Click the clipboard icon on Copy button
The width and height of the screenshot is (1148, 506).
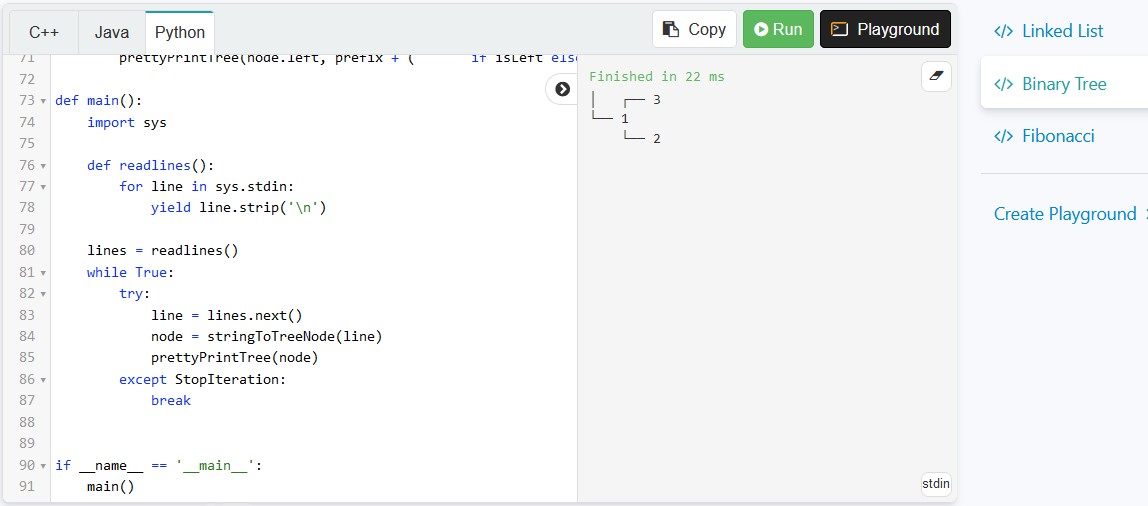click(x=671, y=29)
